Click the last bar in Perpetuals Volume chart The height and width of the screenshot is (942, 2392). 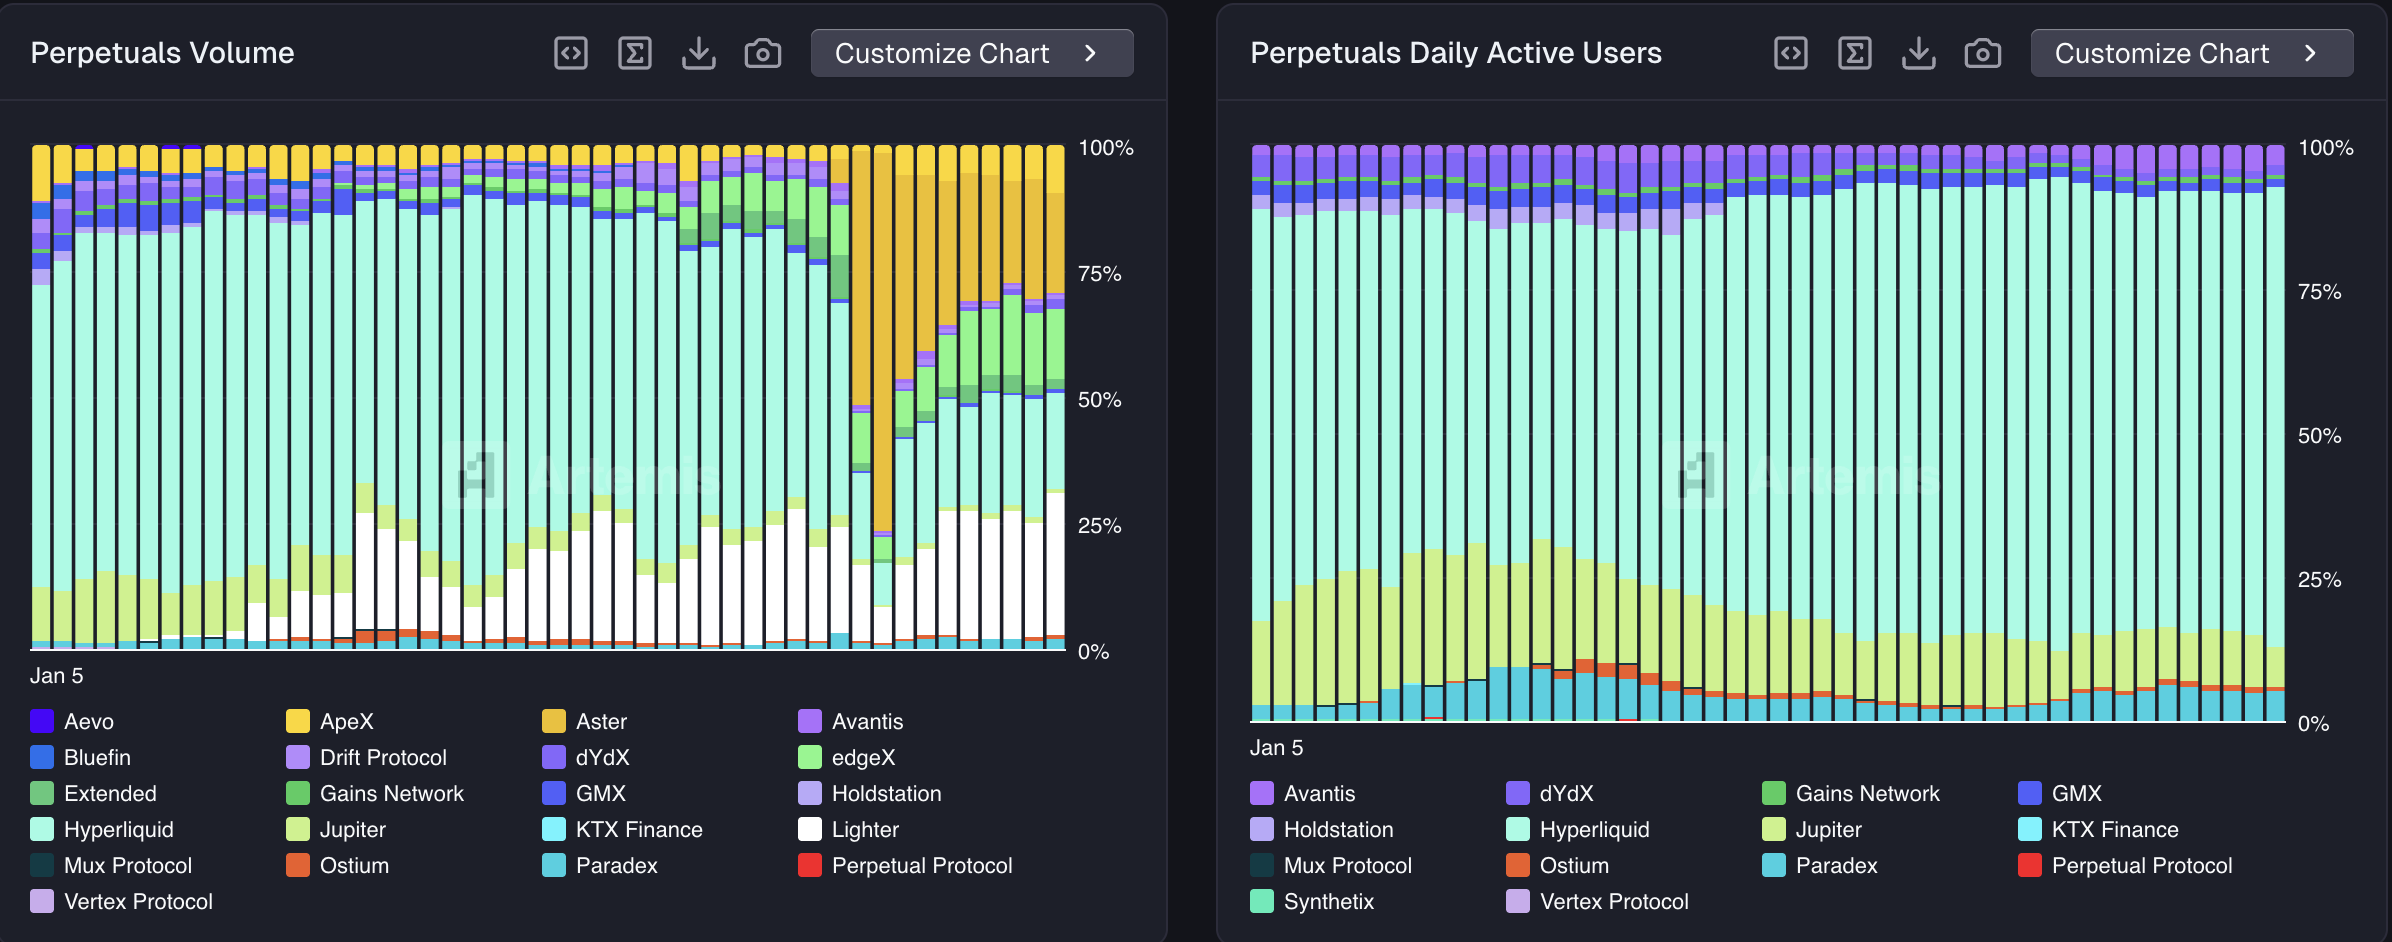coord(1055,400)
